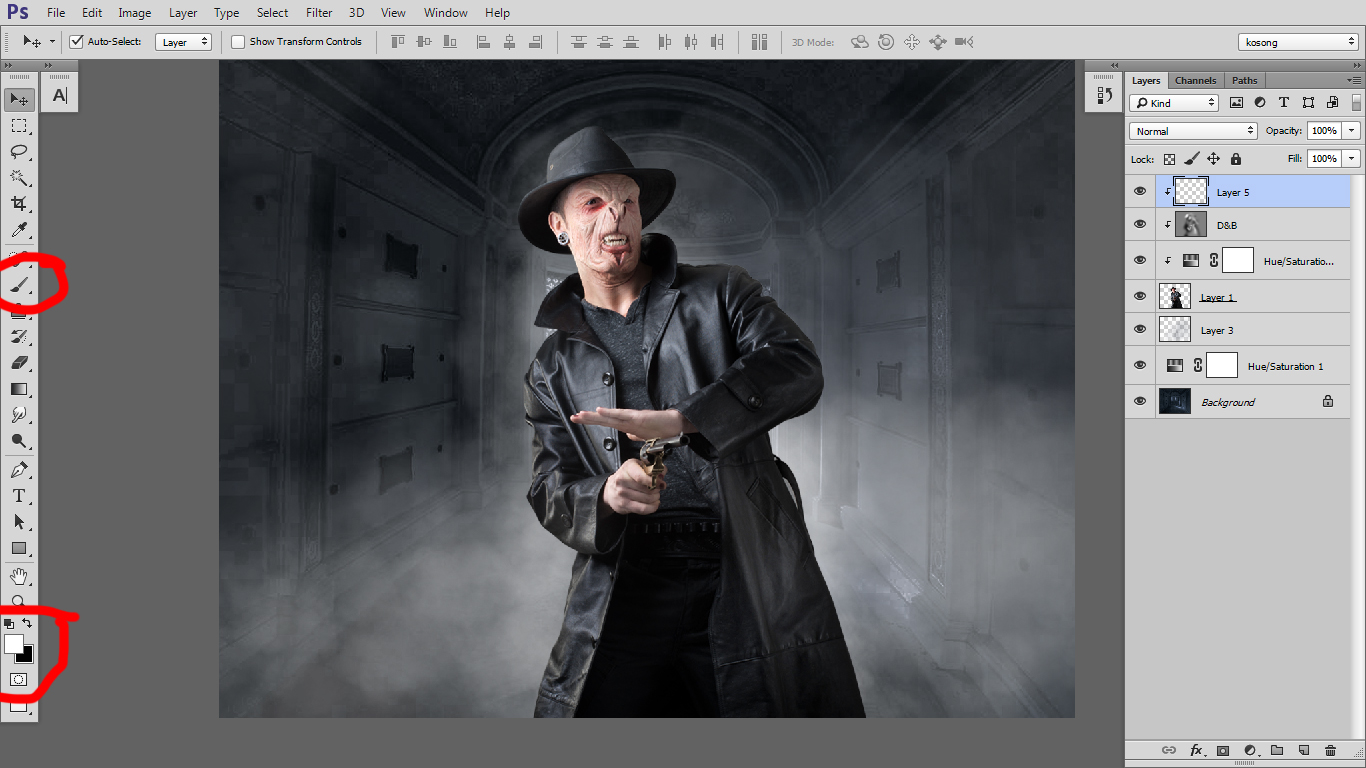Open the Auto-Select Layer dropdown
The width and height of the screenshot is (1366, 768).
pos(185,42)
